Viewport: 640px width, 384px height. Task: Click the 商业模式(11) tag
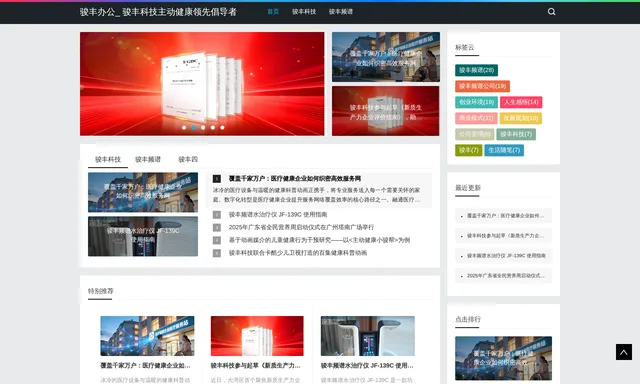coord(476,118)
